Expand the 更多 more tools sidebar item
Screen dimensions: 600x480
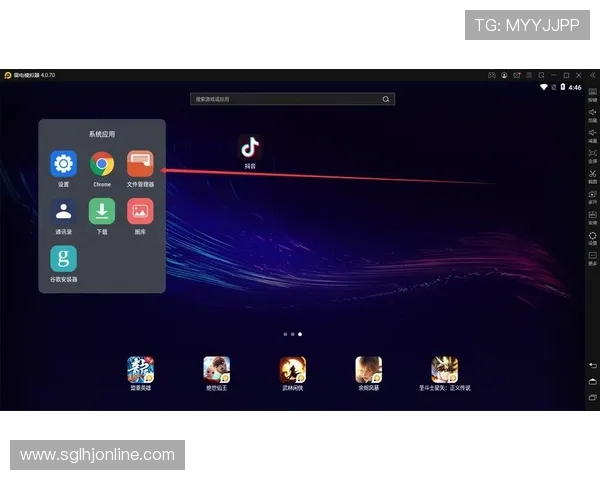point(592,258)
